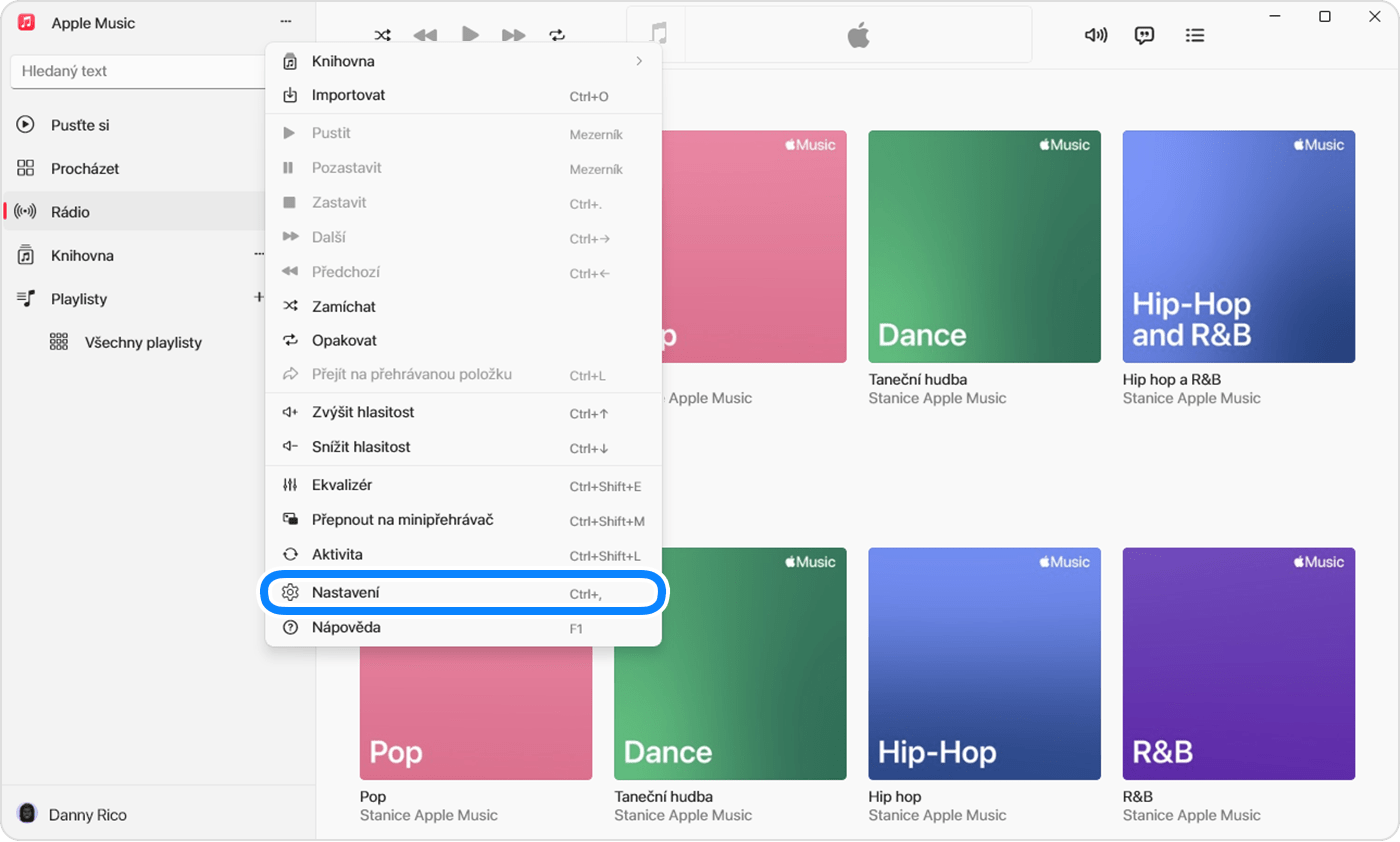The height and width of the screenshot is (842, 1400).
Task: Focus the Hledaný text search field
Action: (138, 71)
